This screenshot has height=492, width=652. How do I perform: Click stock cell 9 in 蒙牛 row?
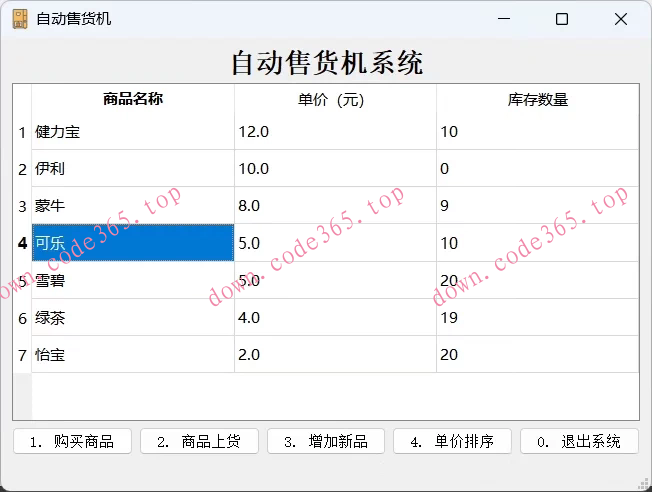pyautogui.click(x=538, y=205)
